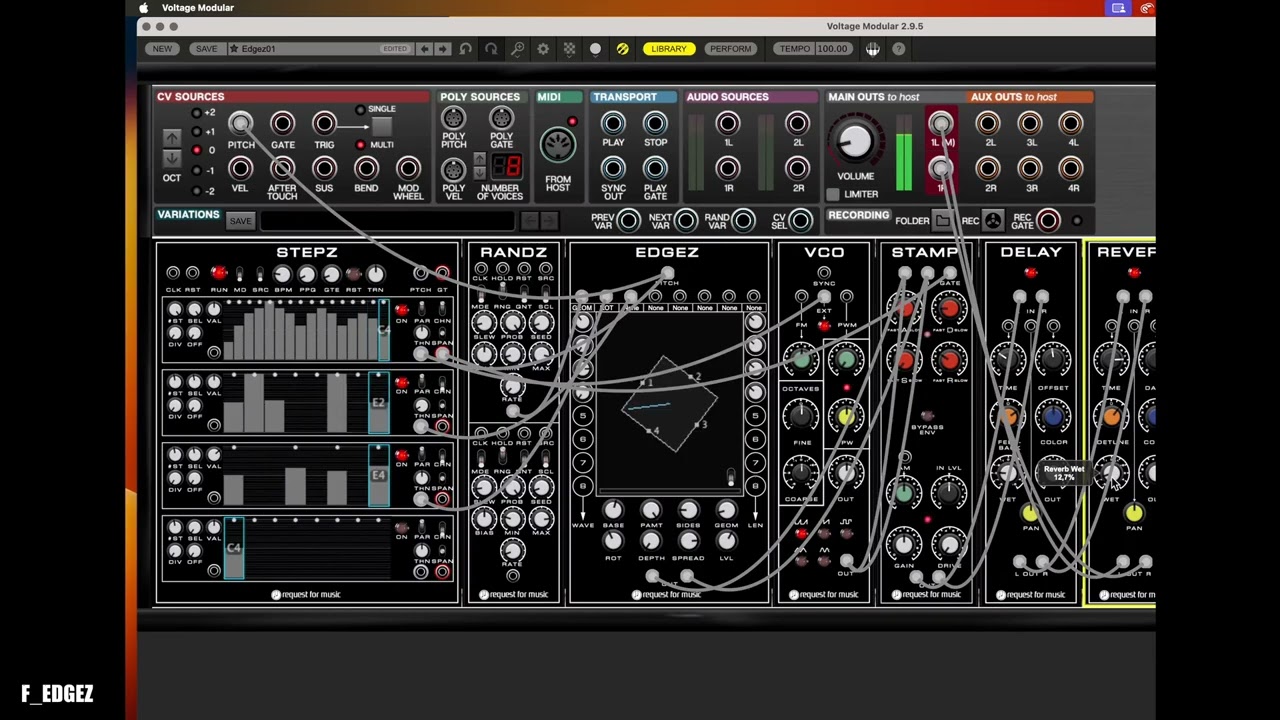Switch to the LIBRARY view
Screen dimensions: 1280x720
(669, 49)
